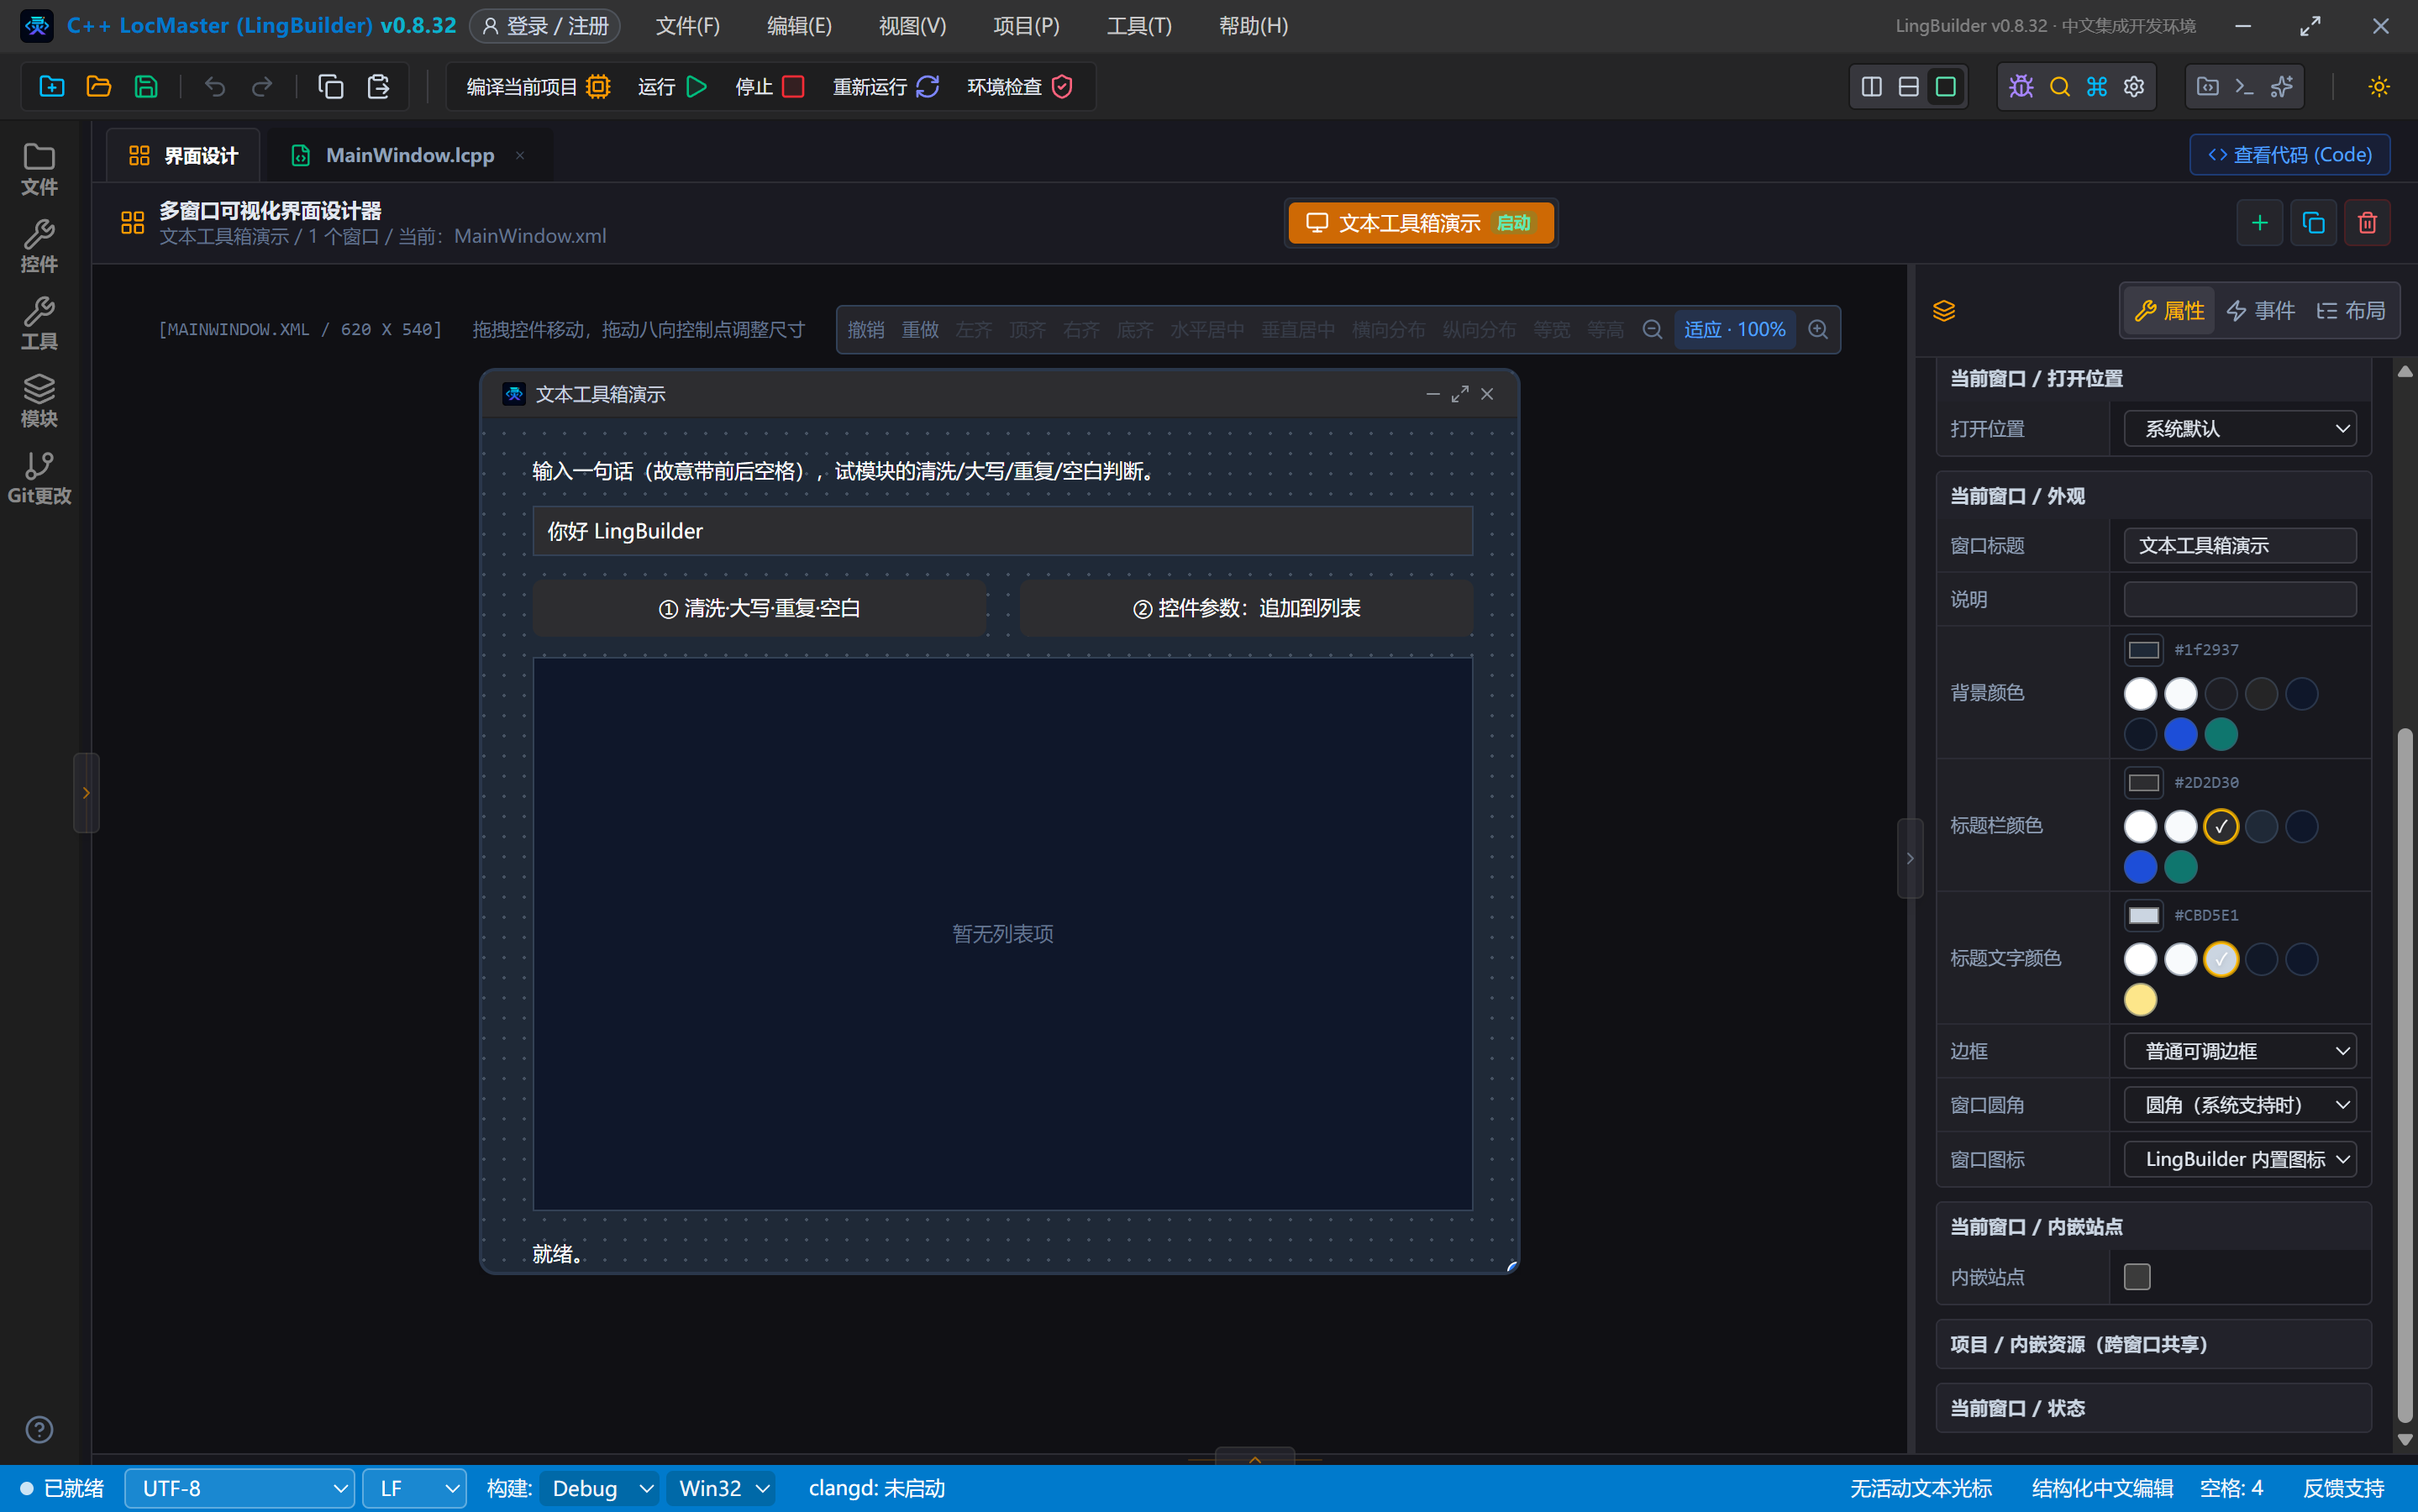Screen dimensions: 2418x1512
Task: Click the new project folder-plus icon
Action: point(52,87)
